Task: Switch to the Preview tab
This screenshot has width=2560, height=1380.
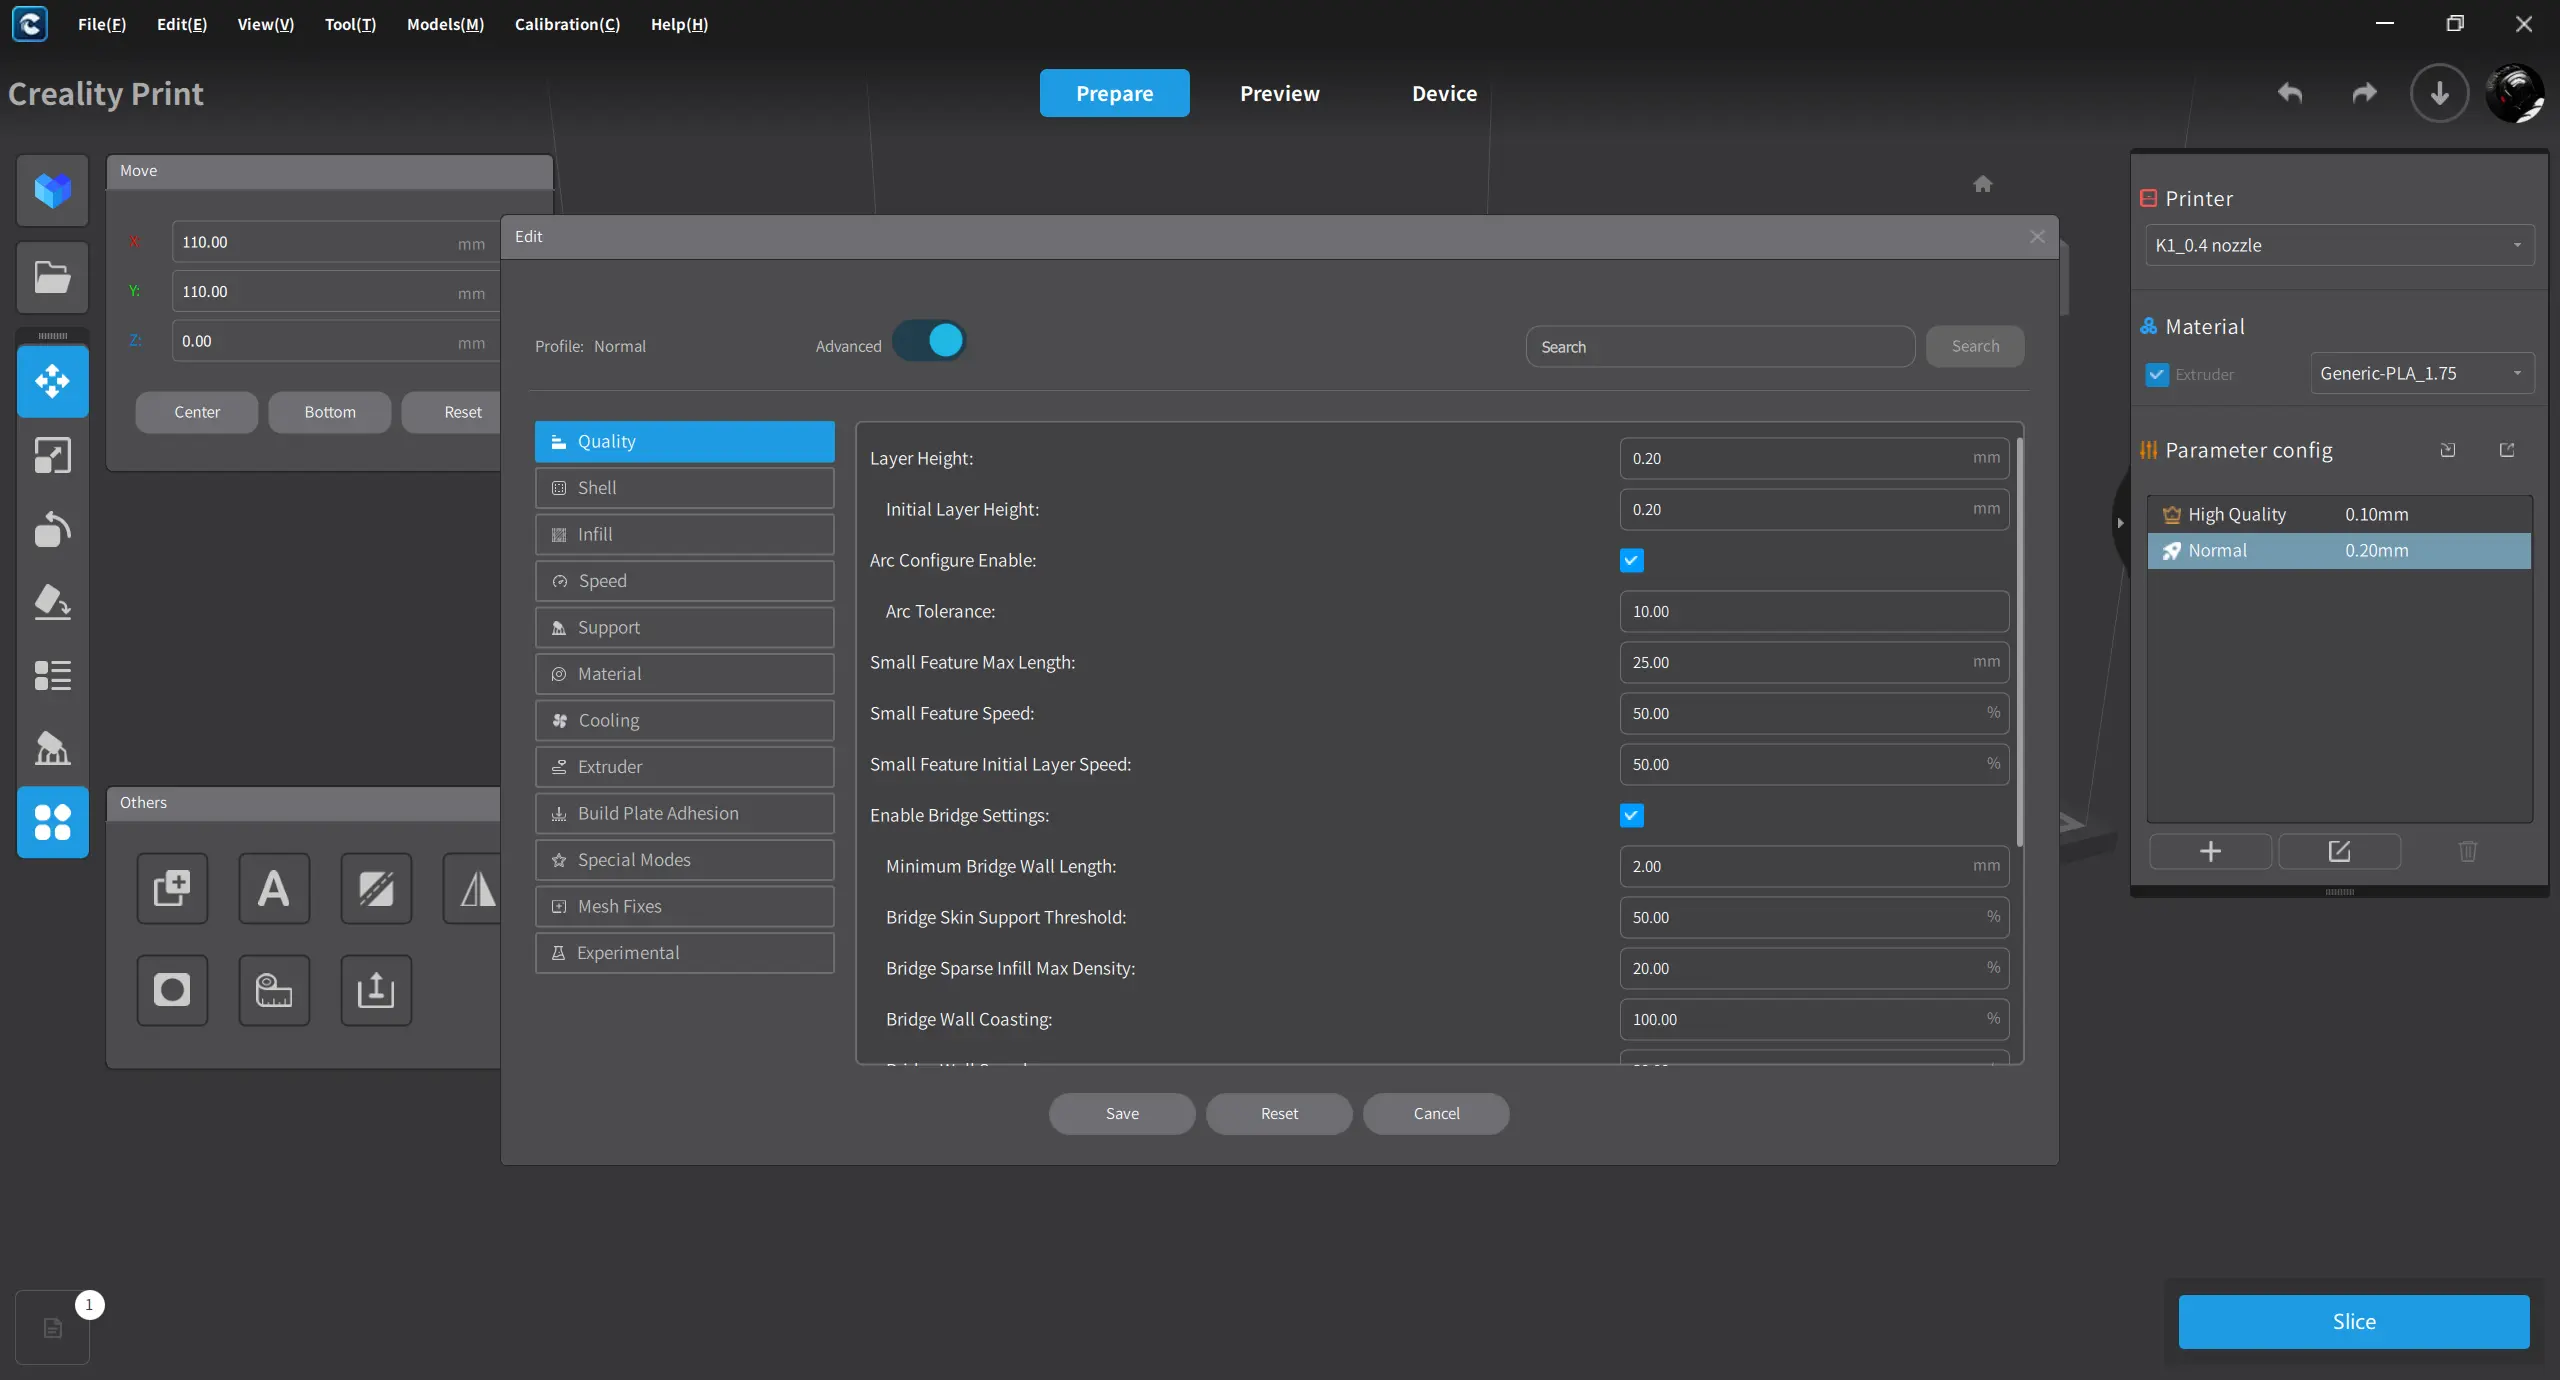Action: pyautogui.click(x=1279, y=93)
